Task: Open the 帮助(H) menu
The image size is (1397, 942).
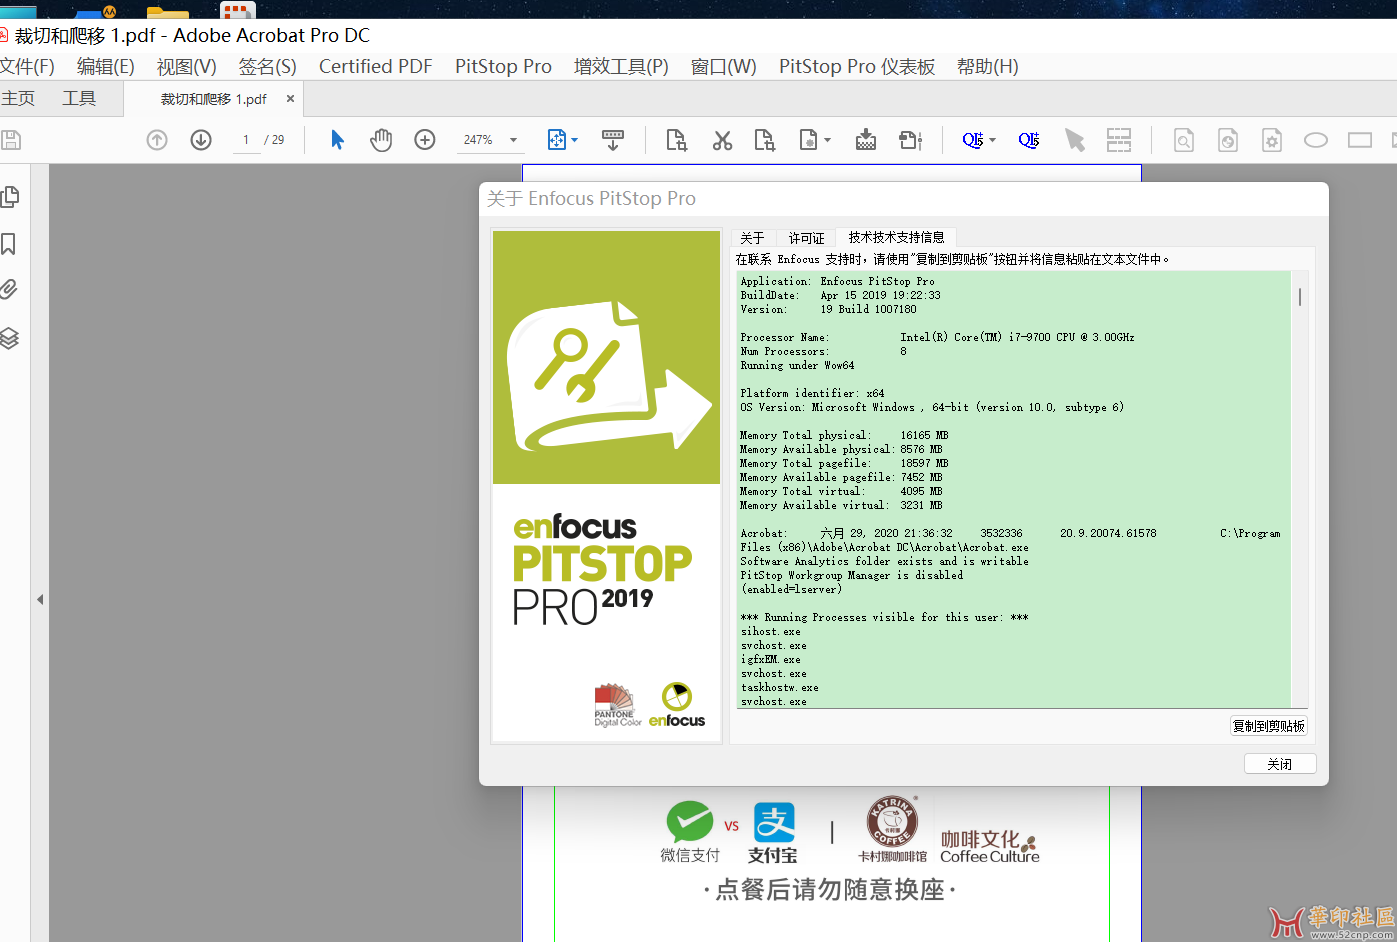Action: coord(988,66)
